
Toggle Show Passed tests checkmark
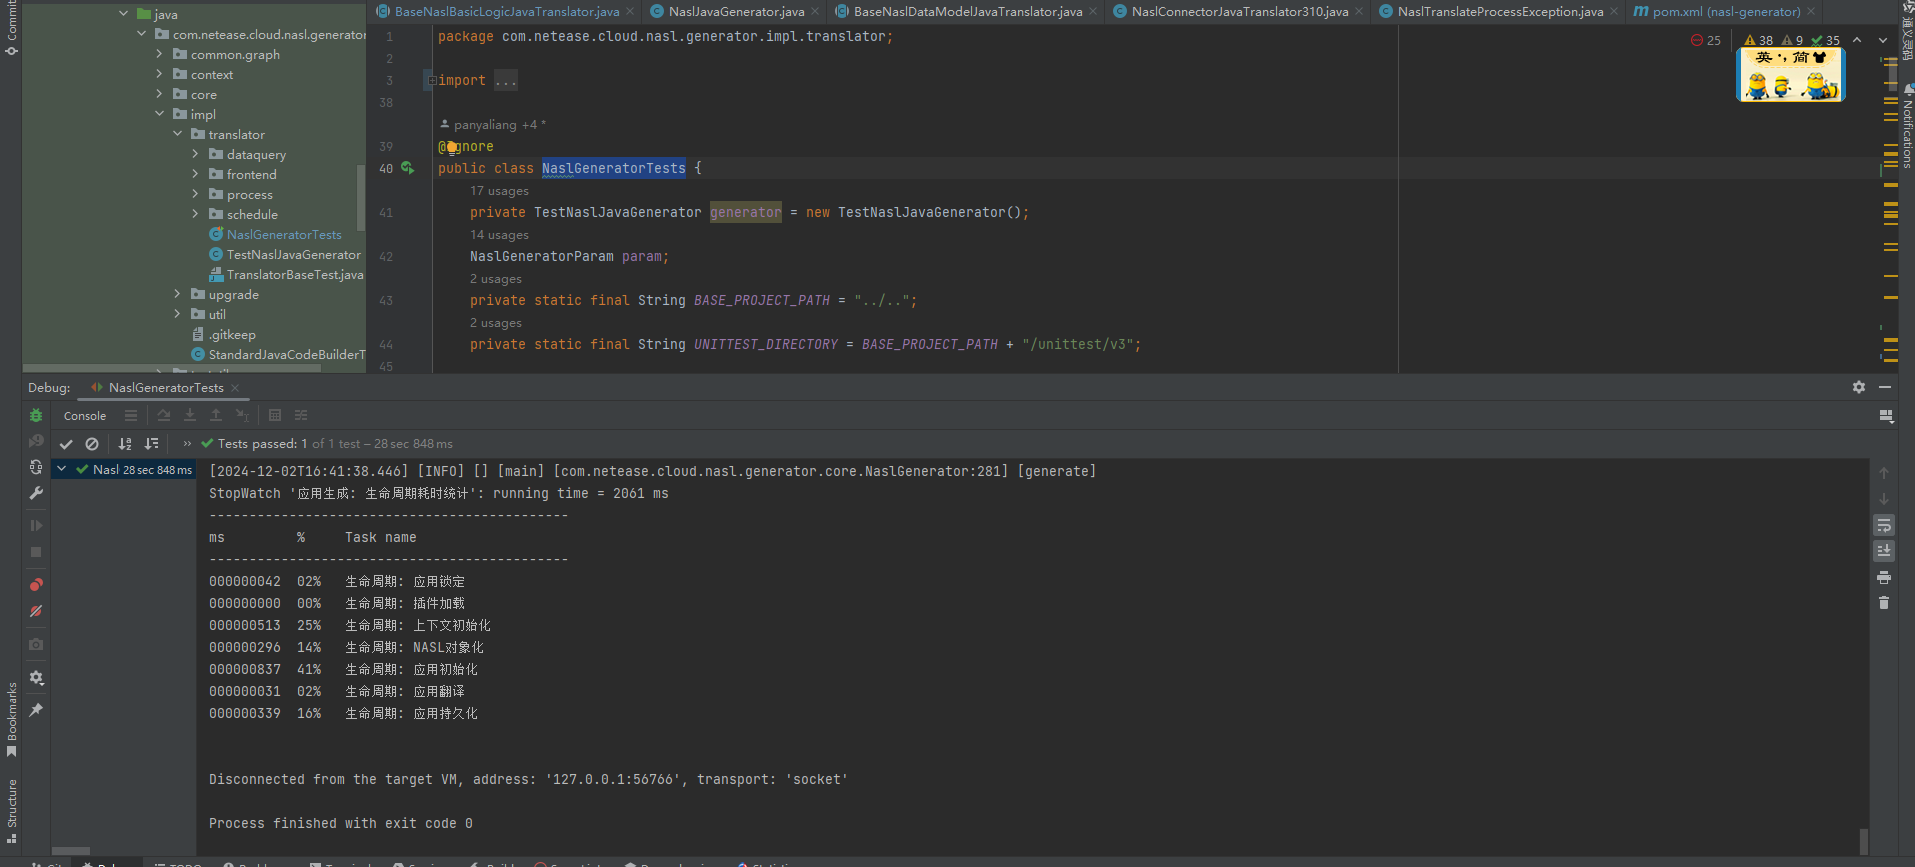click(x=66, y=444)
